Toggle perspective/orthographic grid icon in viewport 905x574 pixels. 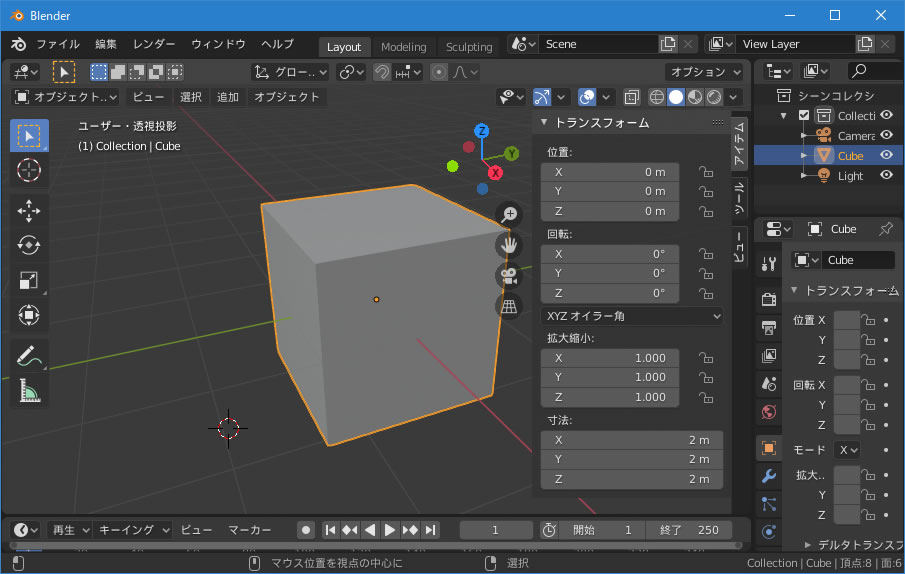click(x=509, y=306)
